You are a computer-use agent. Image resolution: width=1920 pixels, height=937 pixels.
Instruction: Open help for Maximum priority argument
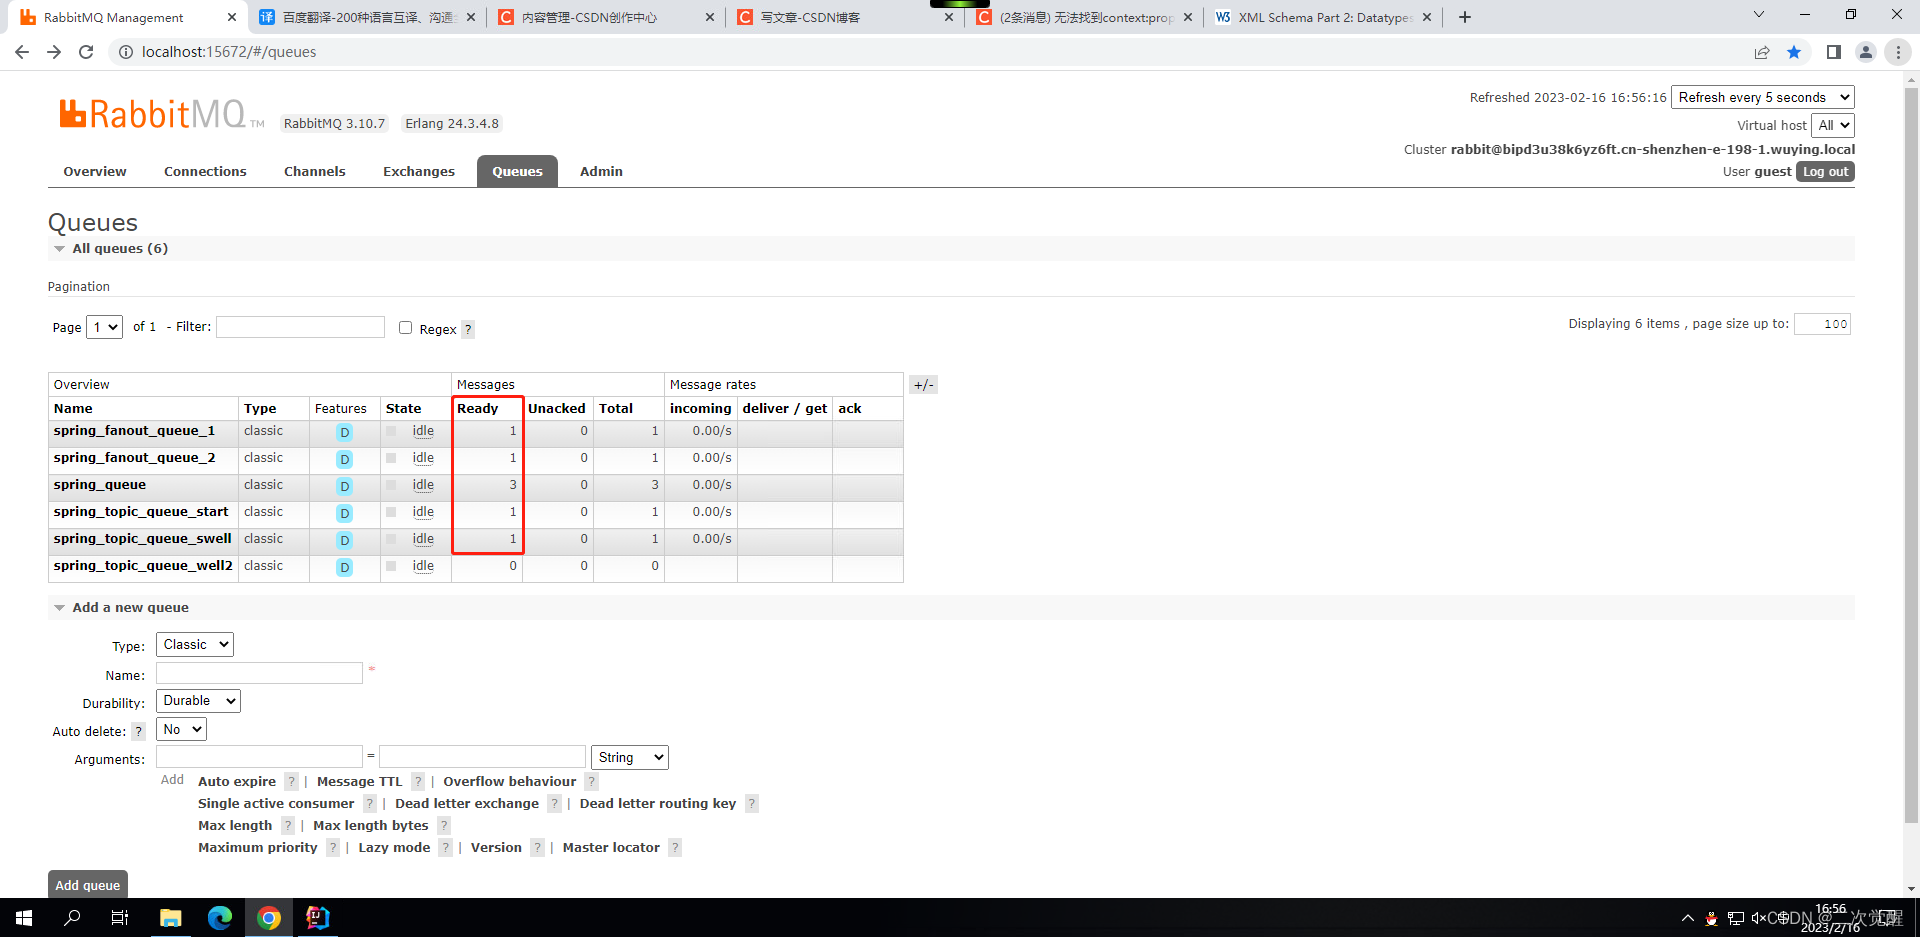pyautogui.click(x=333, y=847)
